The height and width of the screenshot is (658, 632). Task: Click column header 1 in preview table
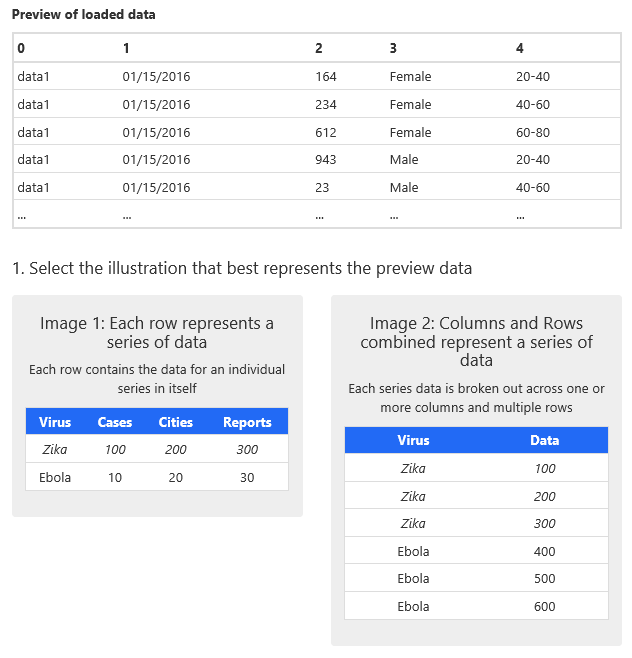point(126,48)
